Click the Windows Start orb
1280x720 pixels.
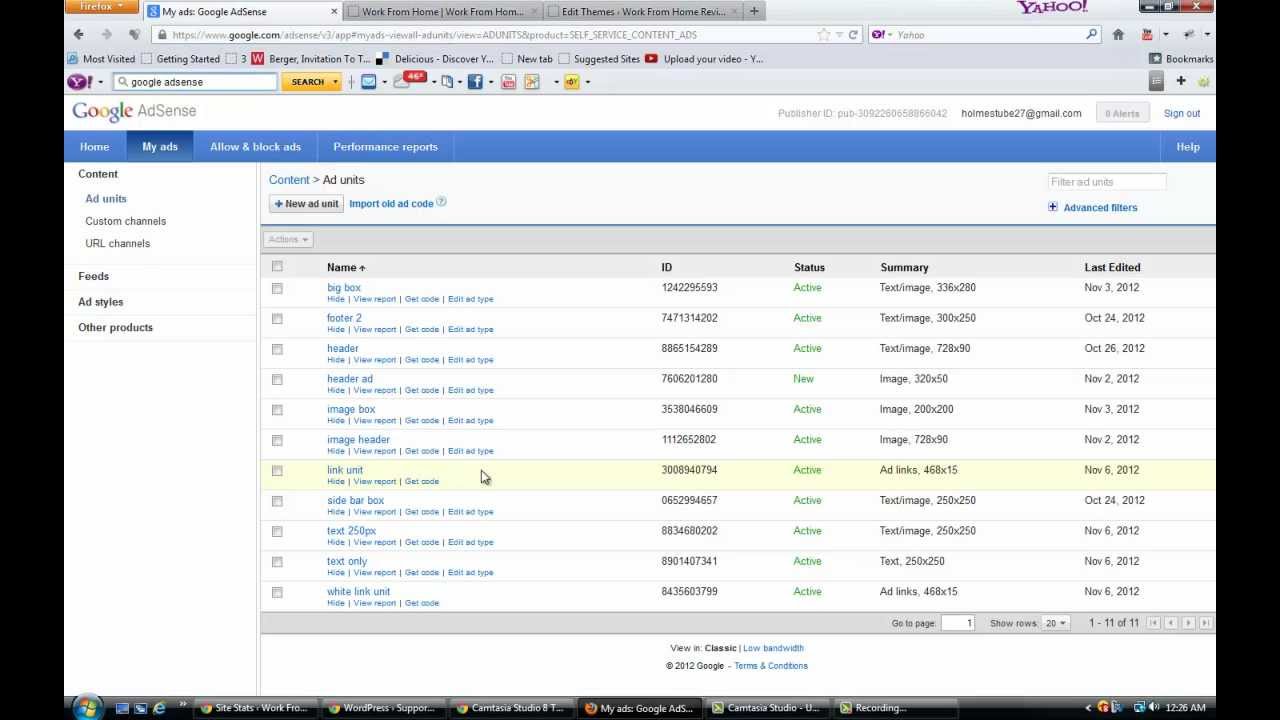[x=86, y=708]
